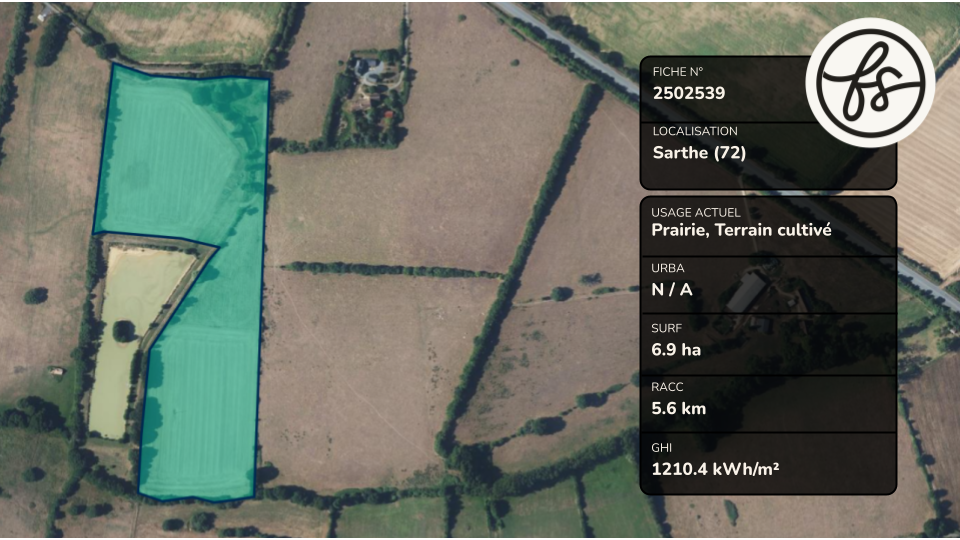
Task: Select the '5.6 km' connection distance
Action: [678, 408]
